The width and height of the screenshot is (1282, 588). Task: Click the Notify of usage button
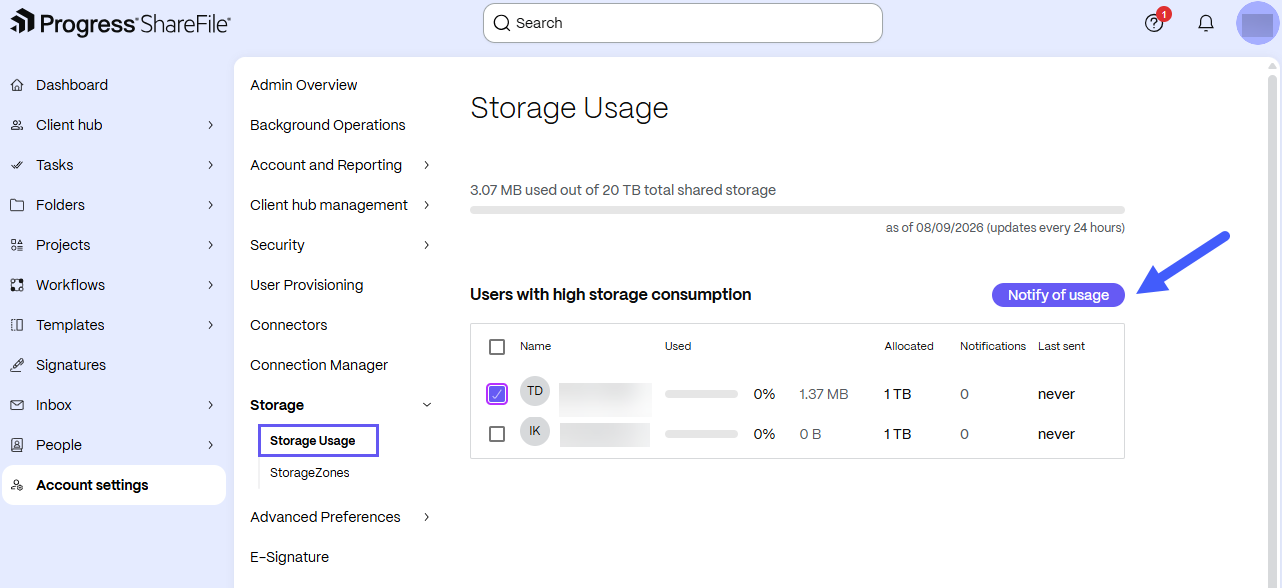point(1058,295)
